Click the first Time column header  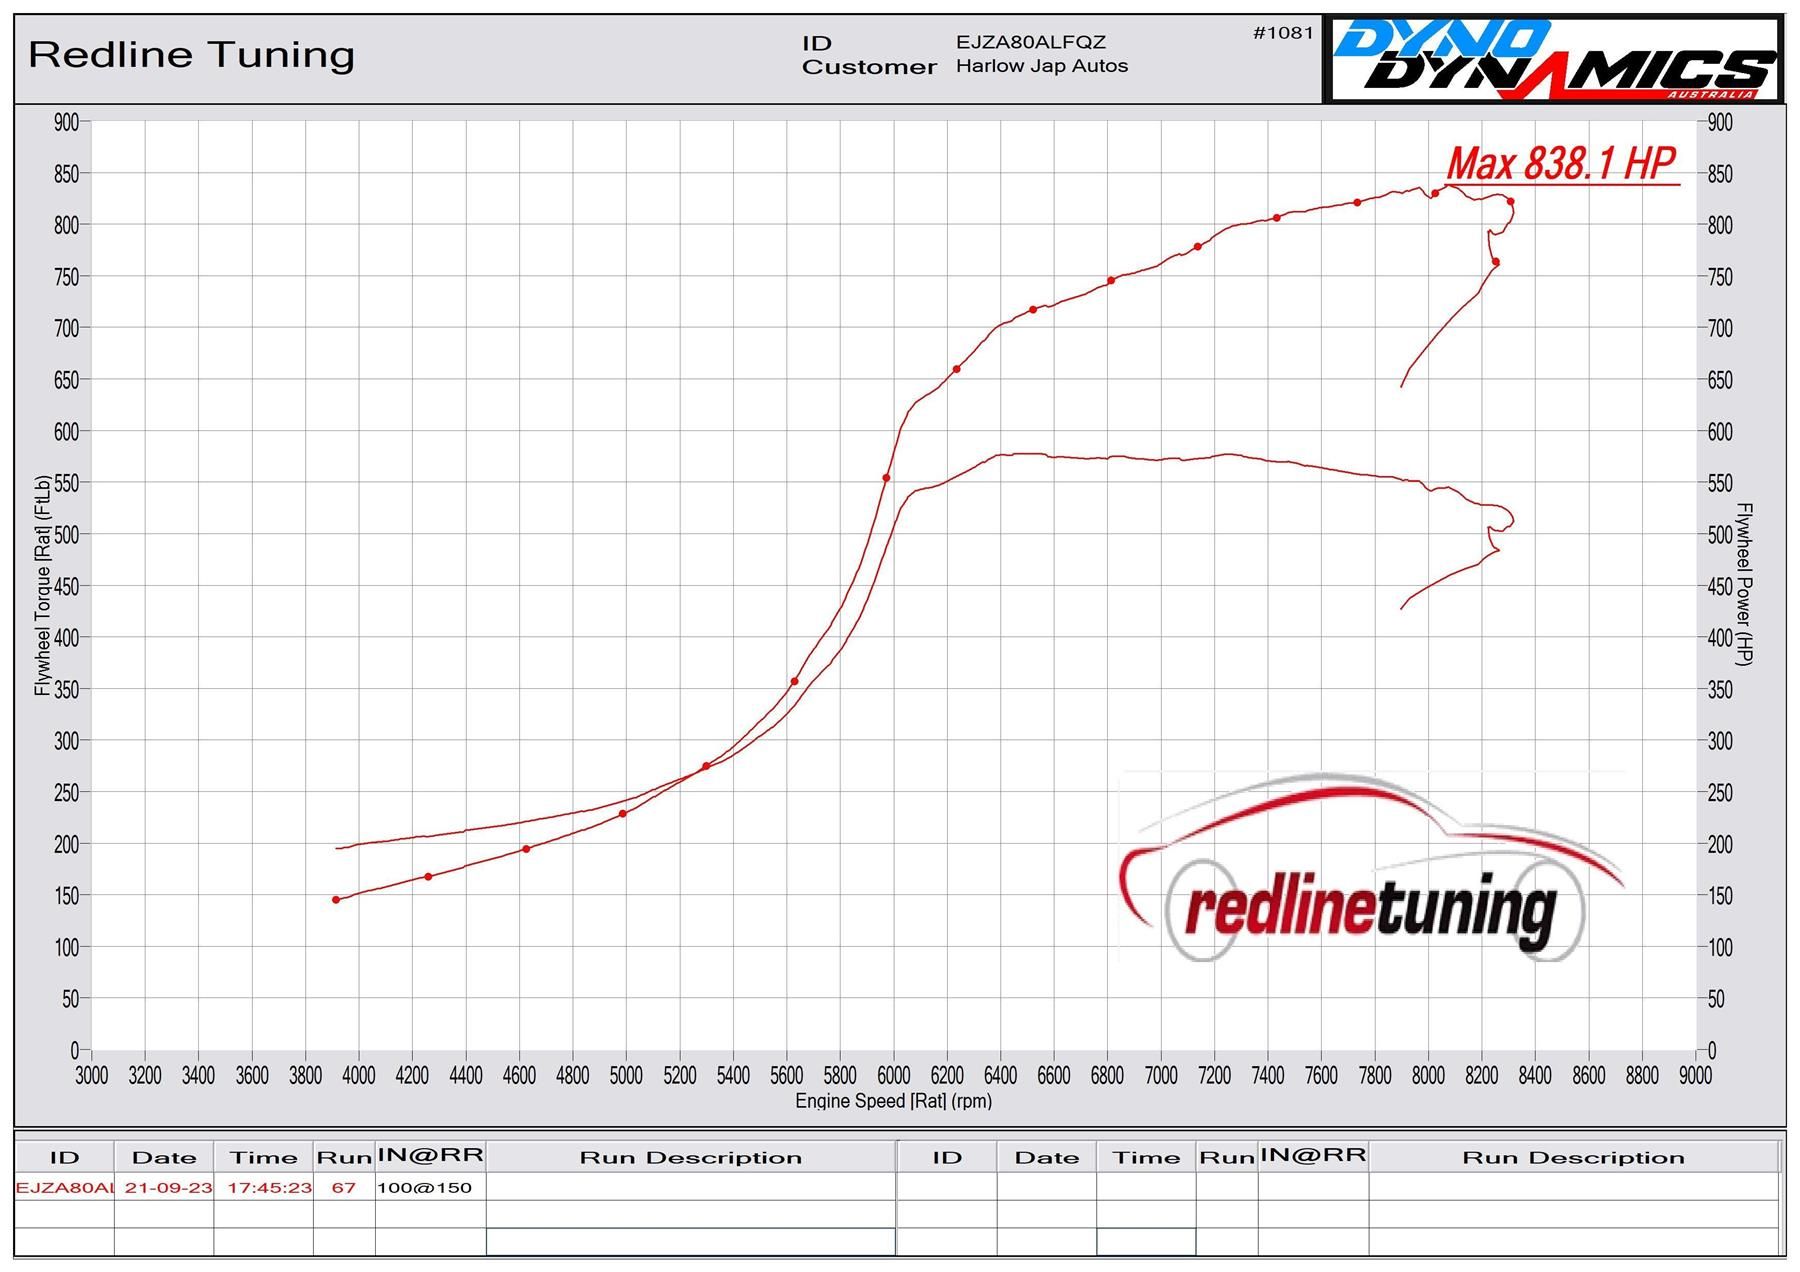264,1157
